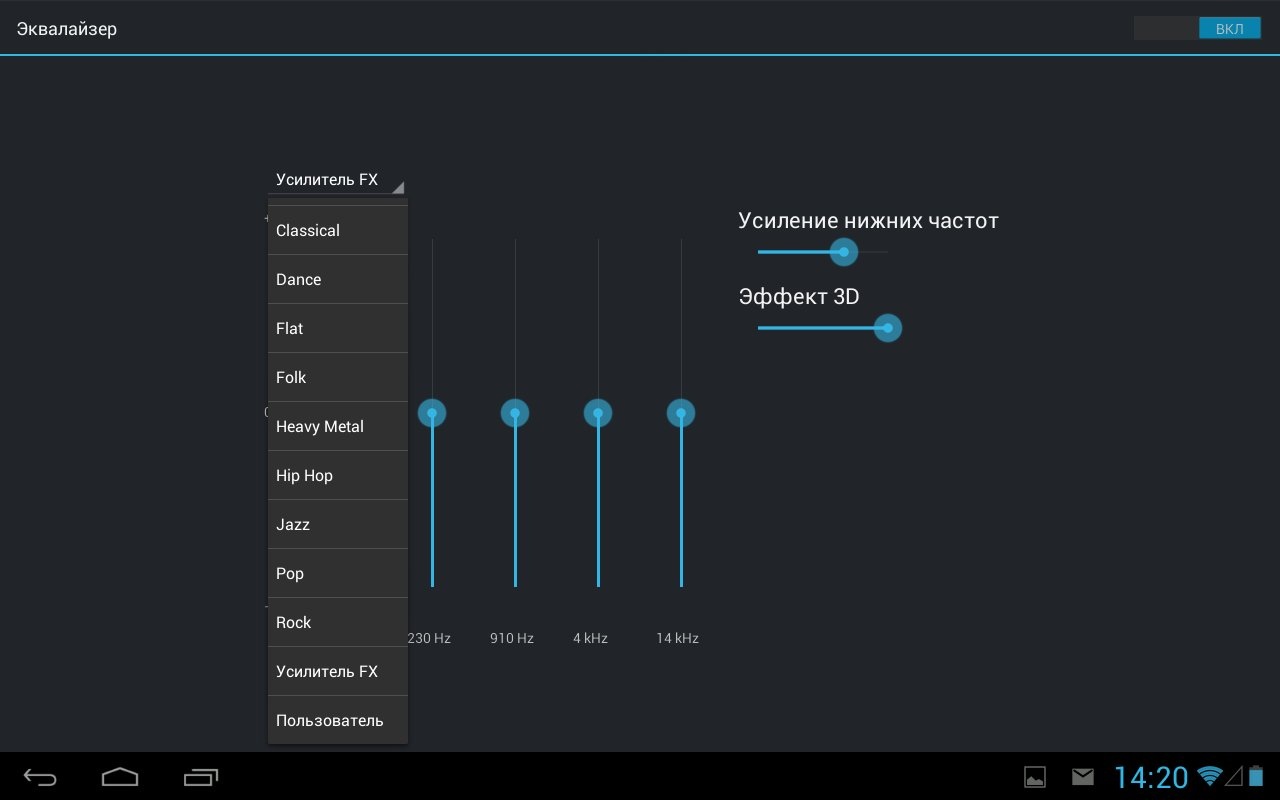Tap the Android back navigation icon
1280x800 pixels.
(41, 777)
